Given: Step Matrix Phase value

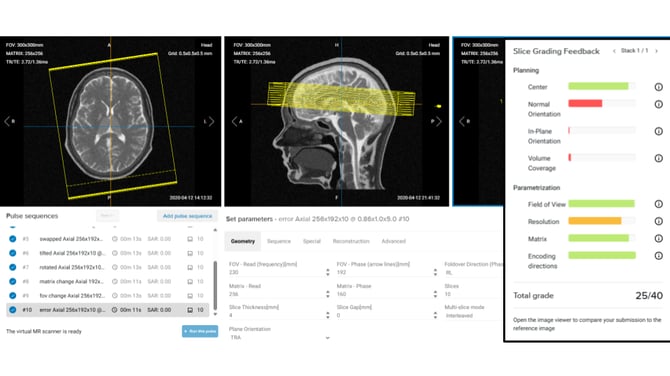Looking at the screenshot, I should pos(435,294).
